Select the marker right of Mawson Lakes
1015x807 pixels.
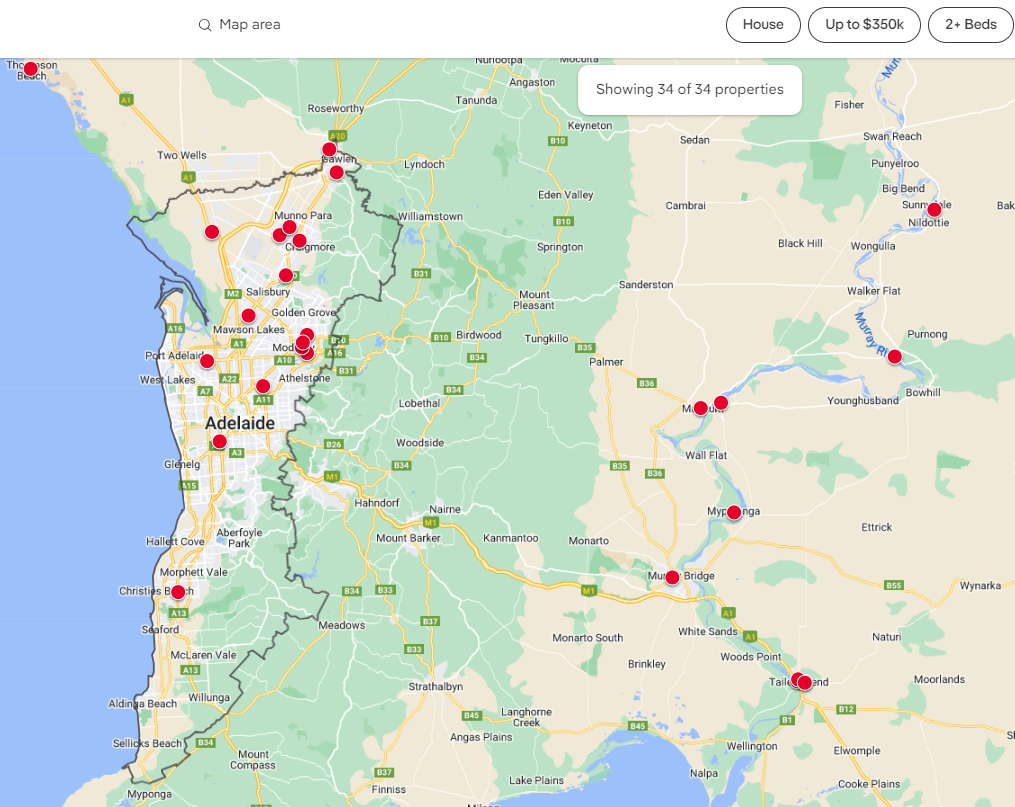pos(248,316)
